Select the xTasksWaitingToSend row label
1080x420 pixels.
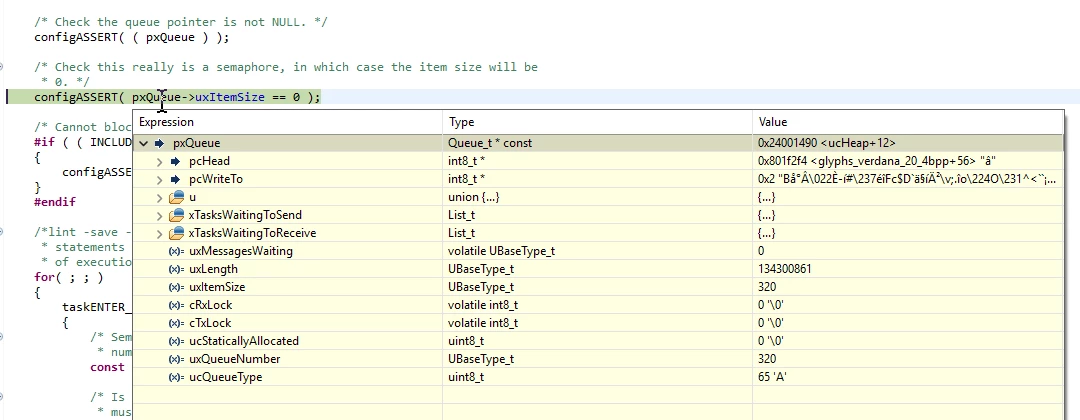pos(245,215)
